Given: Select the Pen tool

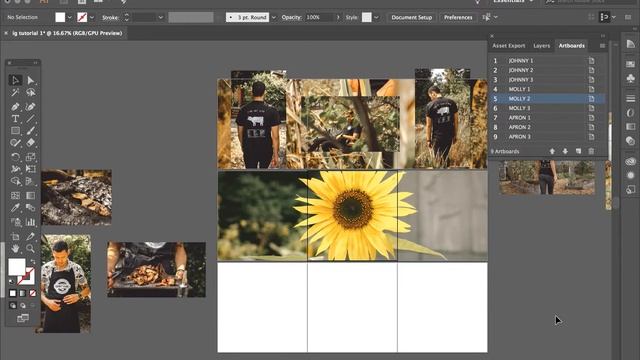Looking at the screenshot, I should [x=16, y=107].
